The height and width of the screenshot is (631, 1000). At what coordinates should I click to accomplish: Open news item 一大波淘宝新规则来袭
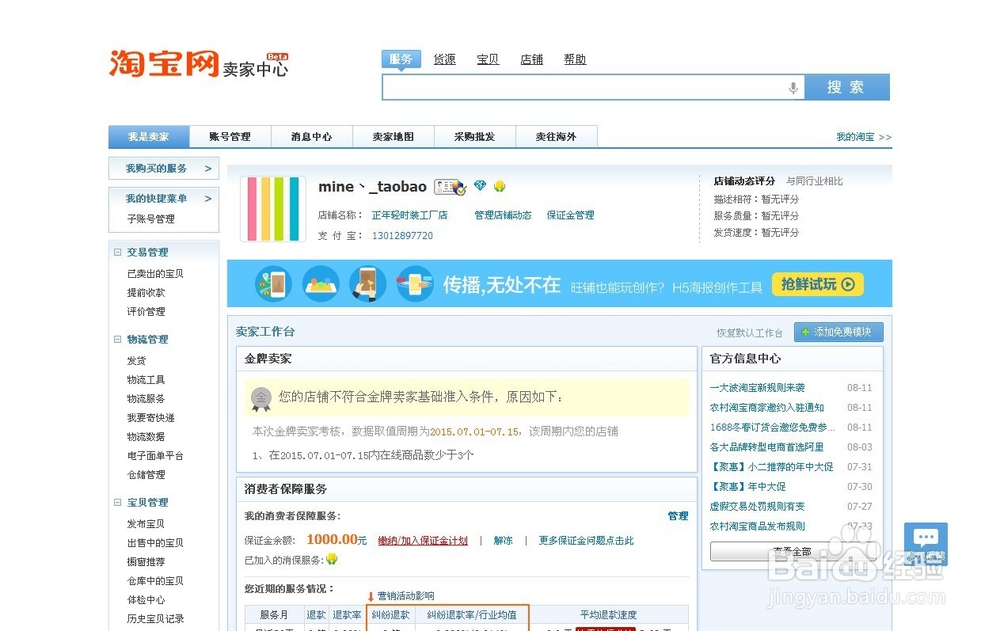click(x=757, y=388)
